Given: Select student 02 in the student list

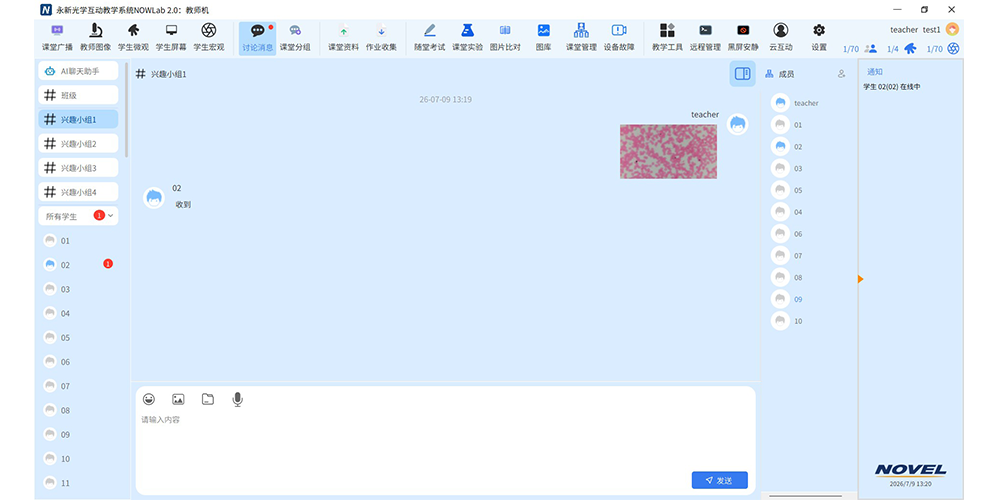Looking at the screenshot, I should tap(78, 265).
